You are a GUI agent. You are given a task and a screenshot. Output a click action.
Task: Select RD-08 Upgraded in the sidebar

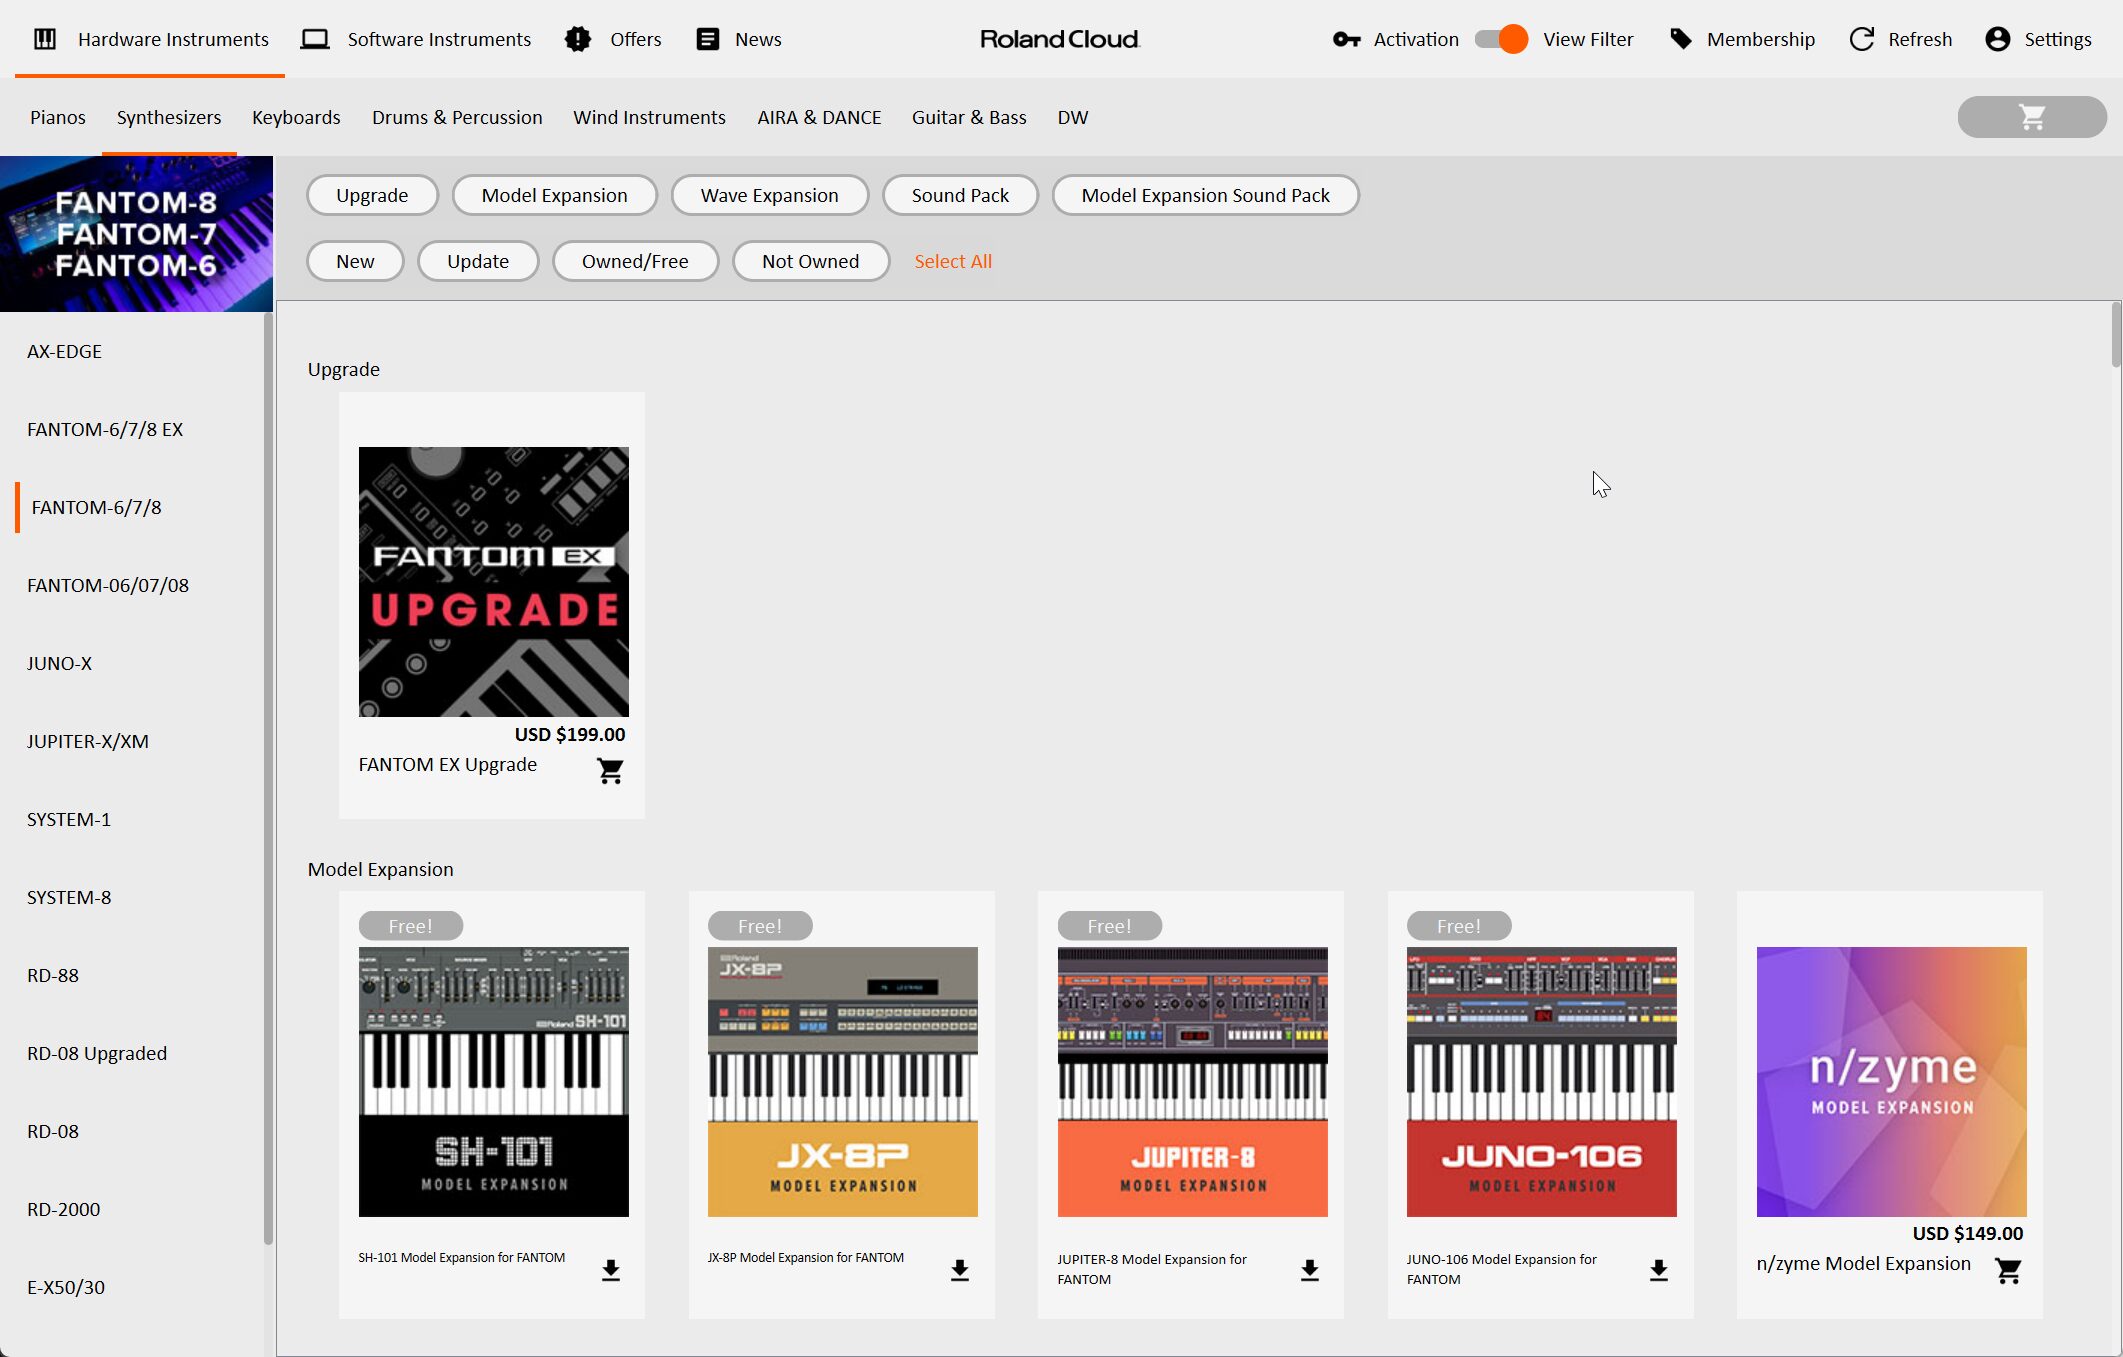pos(97,1053)
